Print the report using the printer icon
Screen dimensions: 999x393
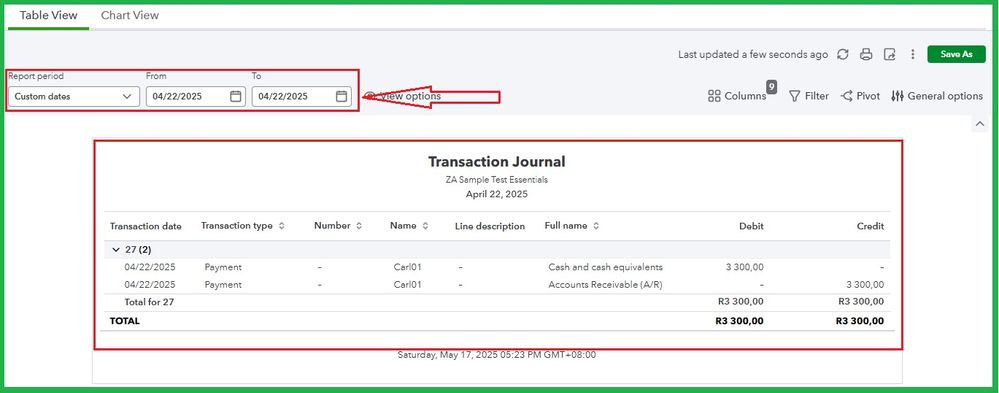coord(866,54)
